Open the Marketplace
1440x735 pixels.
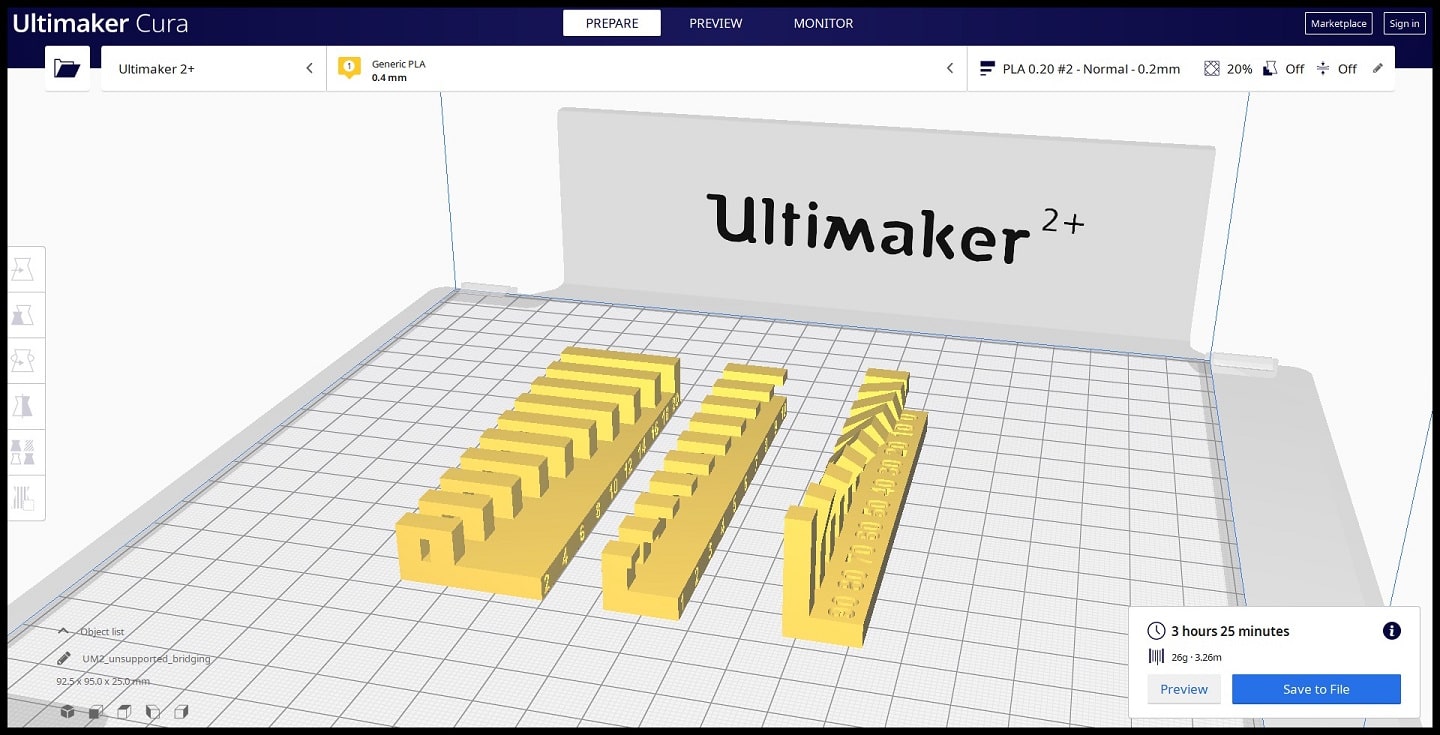pos(1339,24)
